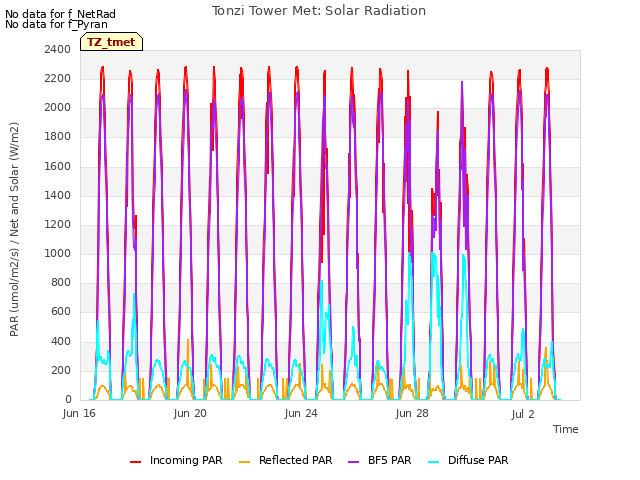Click the TZ_tmet label box
The image size is (640, 480).
[x=111, y=42]
